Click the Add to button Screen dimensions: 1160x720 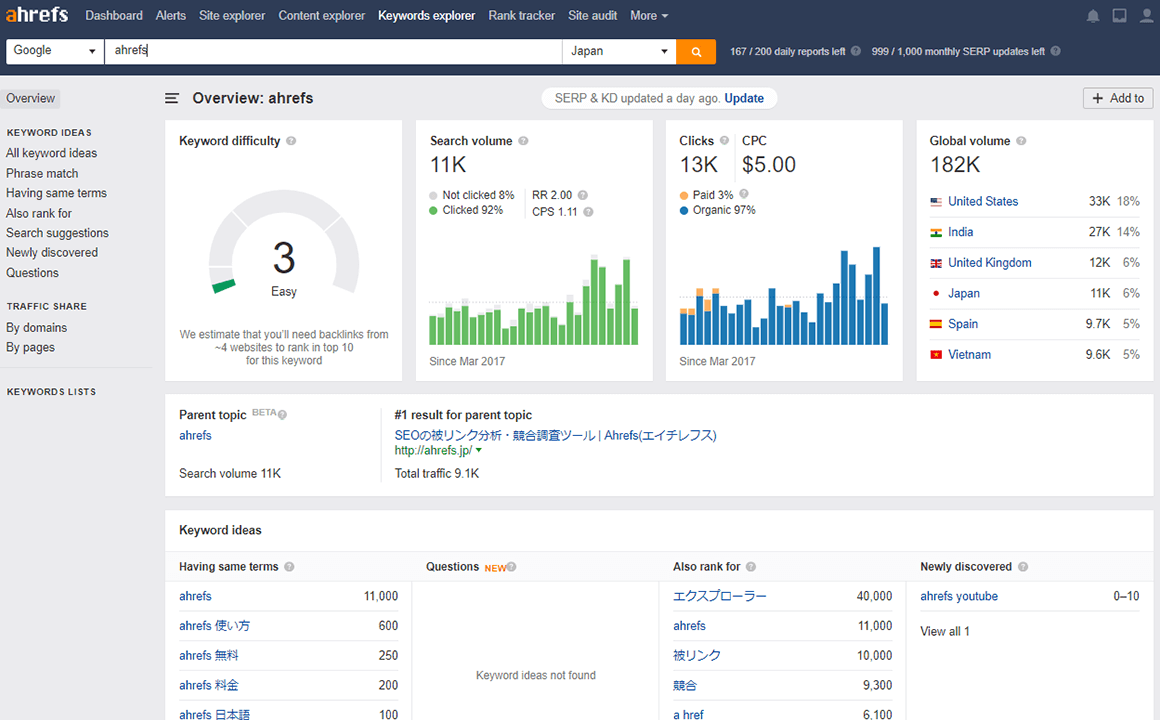tap(1118, 98)
